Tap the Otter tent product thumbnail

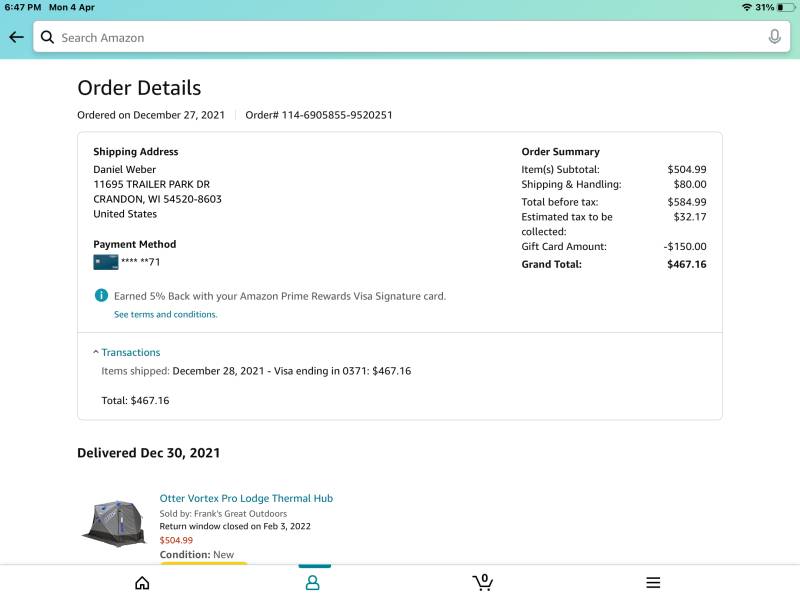114,523
